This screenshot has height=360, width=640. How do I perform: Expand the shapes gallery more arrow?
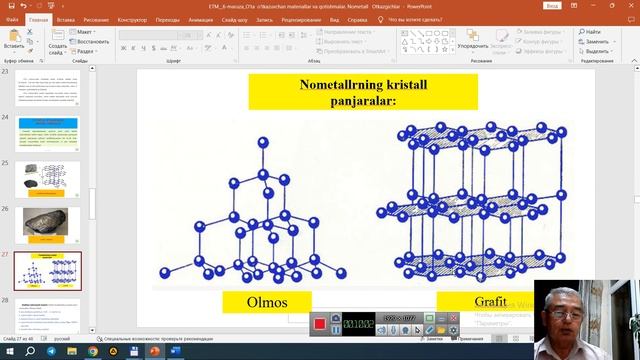(x=452, y=50)
